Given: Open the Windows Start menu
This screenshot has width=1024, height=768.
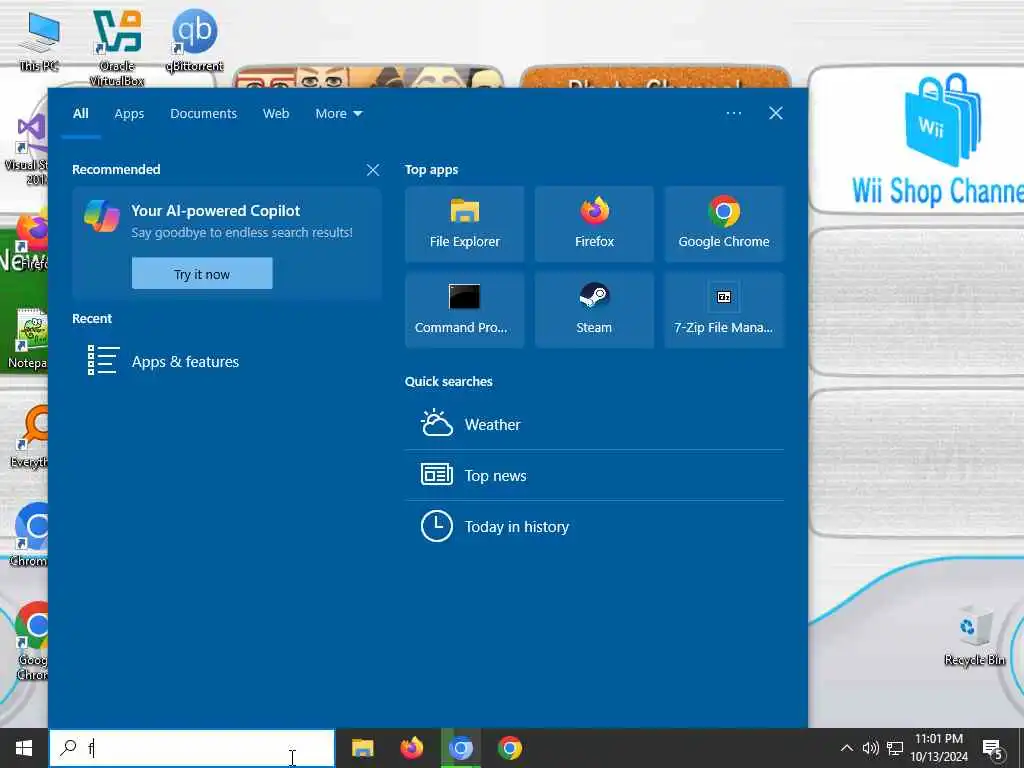Looking at the screenshot, I should tap(24, 748).
